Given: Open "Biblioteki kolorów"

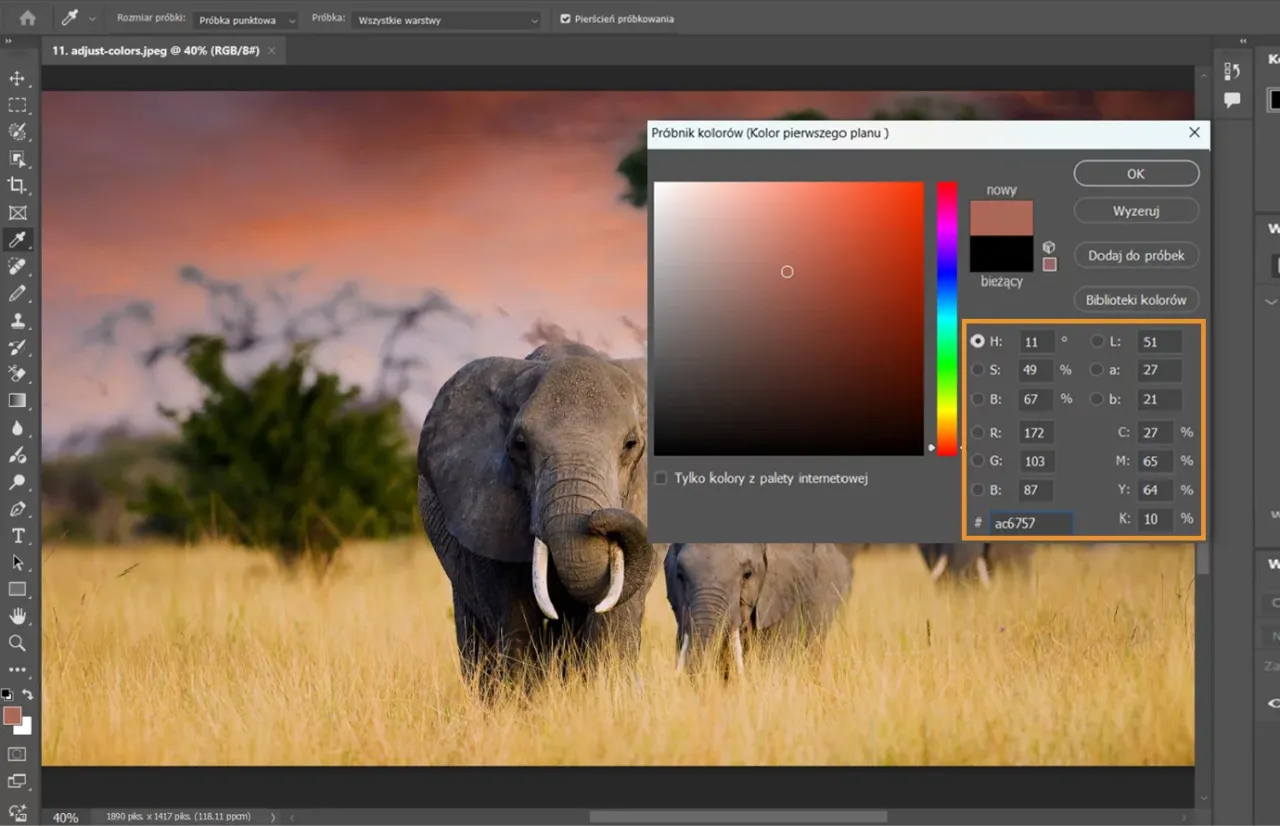Looking at the screenshot, I should pyautogui.click(x=1136, y=299).
